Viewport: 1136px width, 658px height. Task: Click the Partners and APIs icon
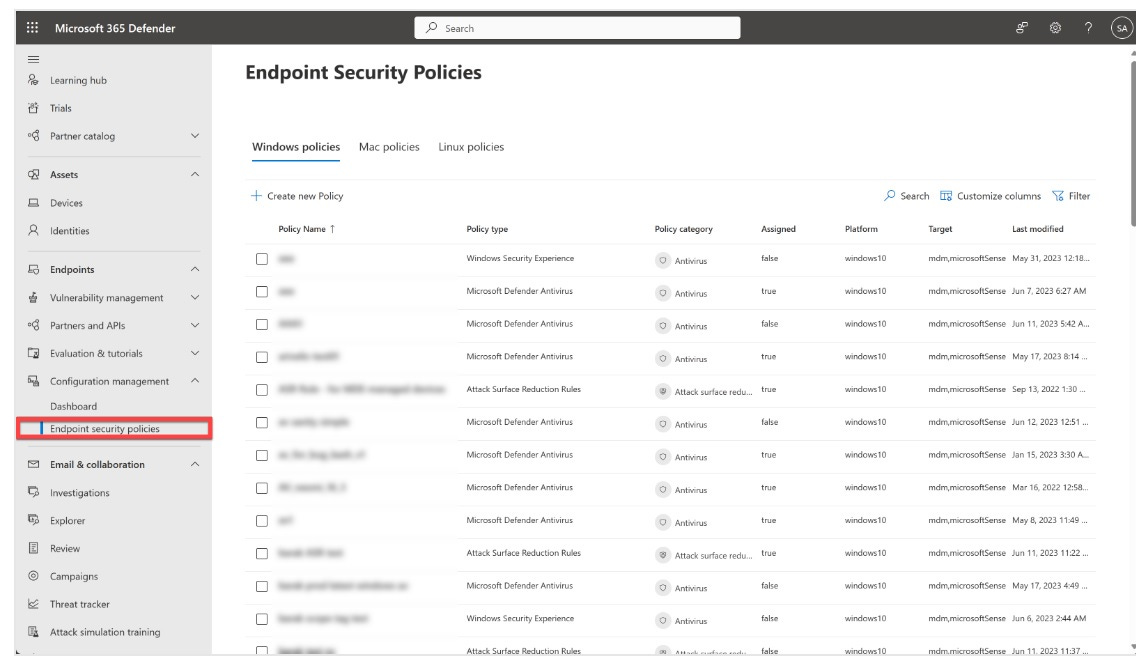[x=33, y=325]
